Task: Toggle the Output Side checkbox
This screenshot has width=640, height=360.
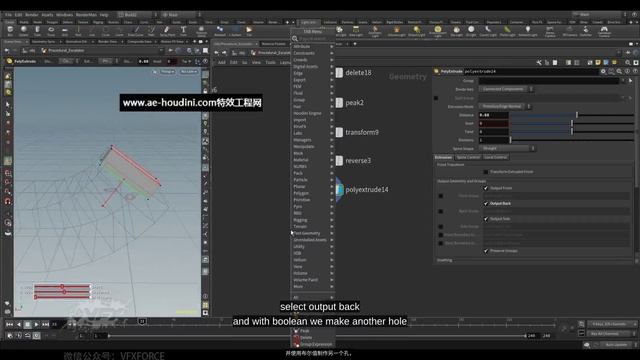Action: 486,219
